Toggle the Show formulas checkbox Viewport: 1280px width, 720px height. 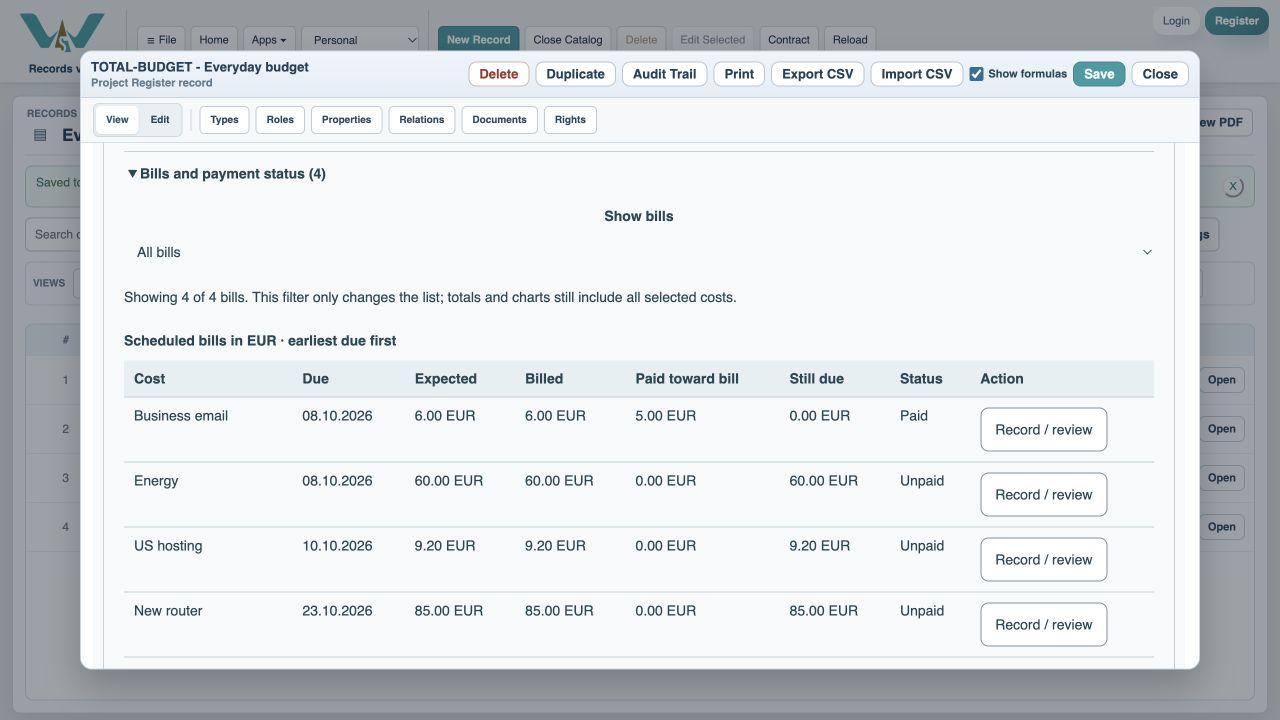click(976, 74)
